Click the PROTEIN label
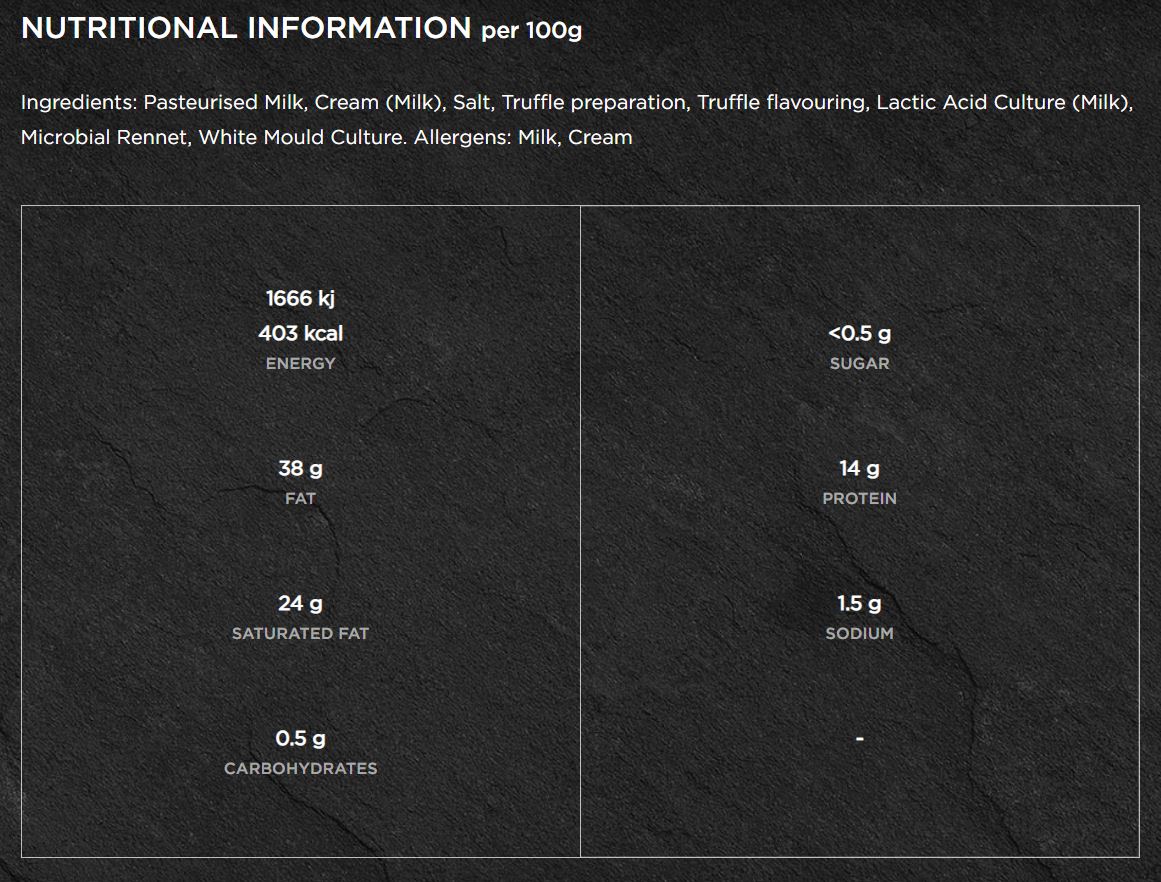This screenshot has height=882, width=1161. [x=859, y=498]
